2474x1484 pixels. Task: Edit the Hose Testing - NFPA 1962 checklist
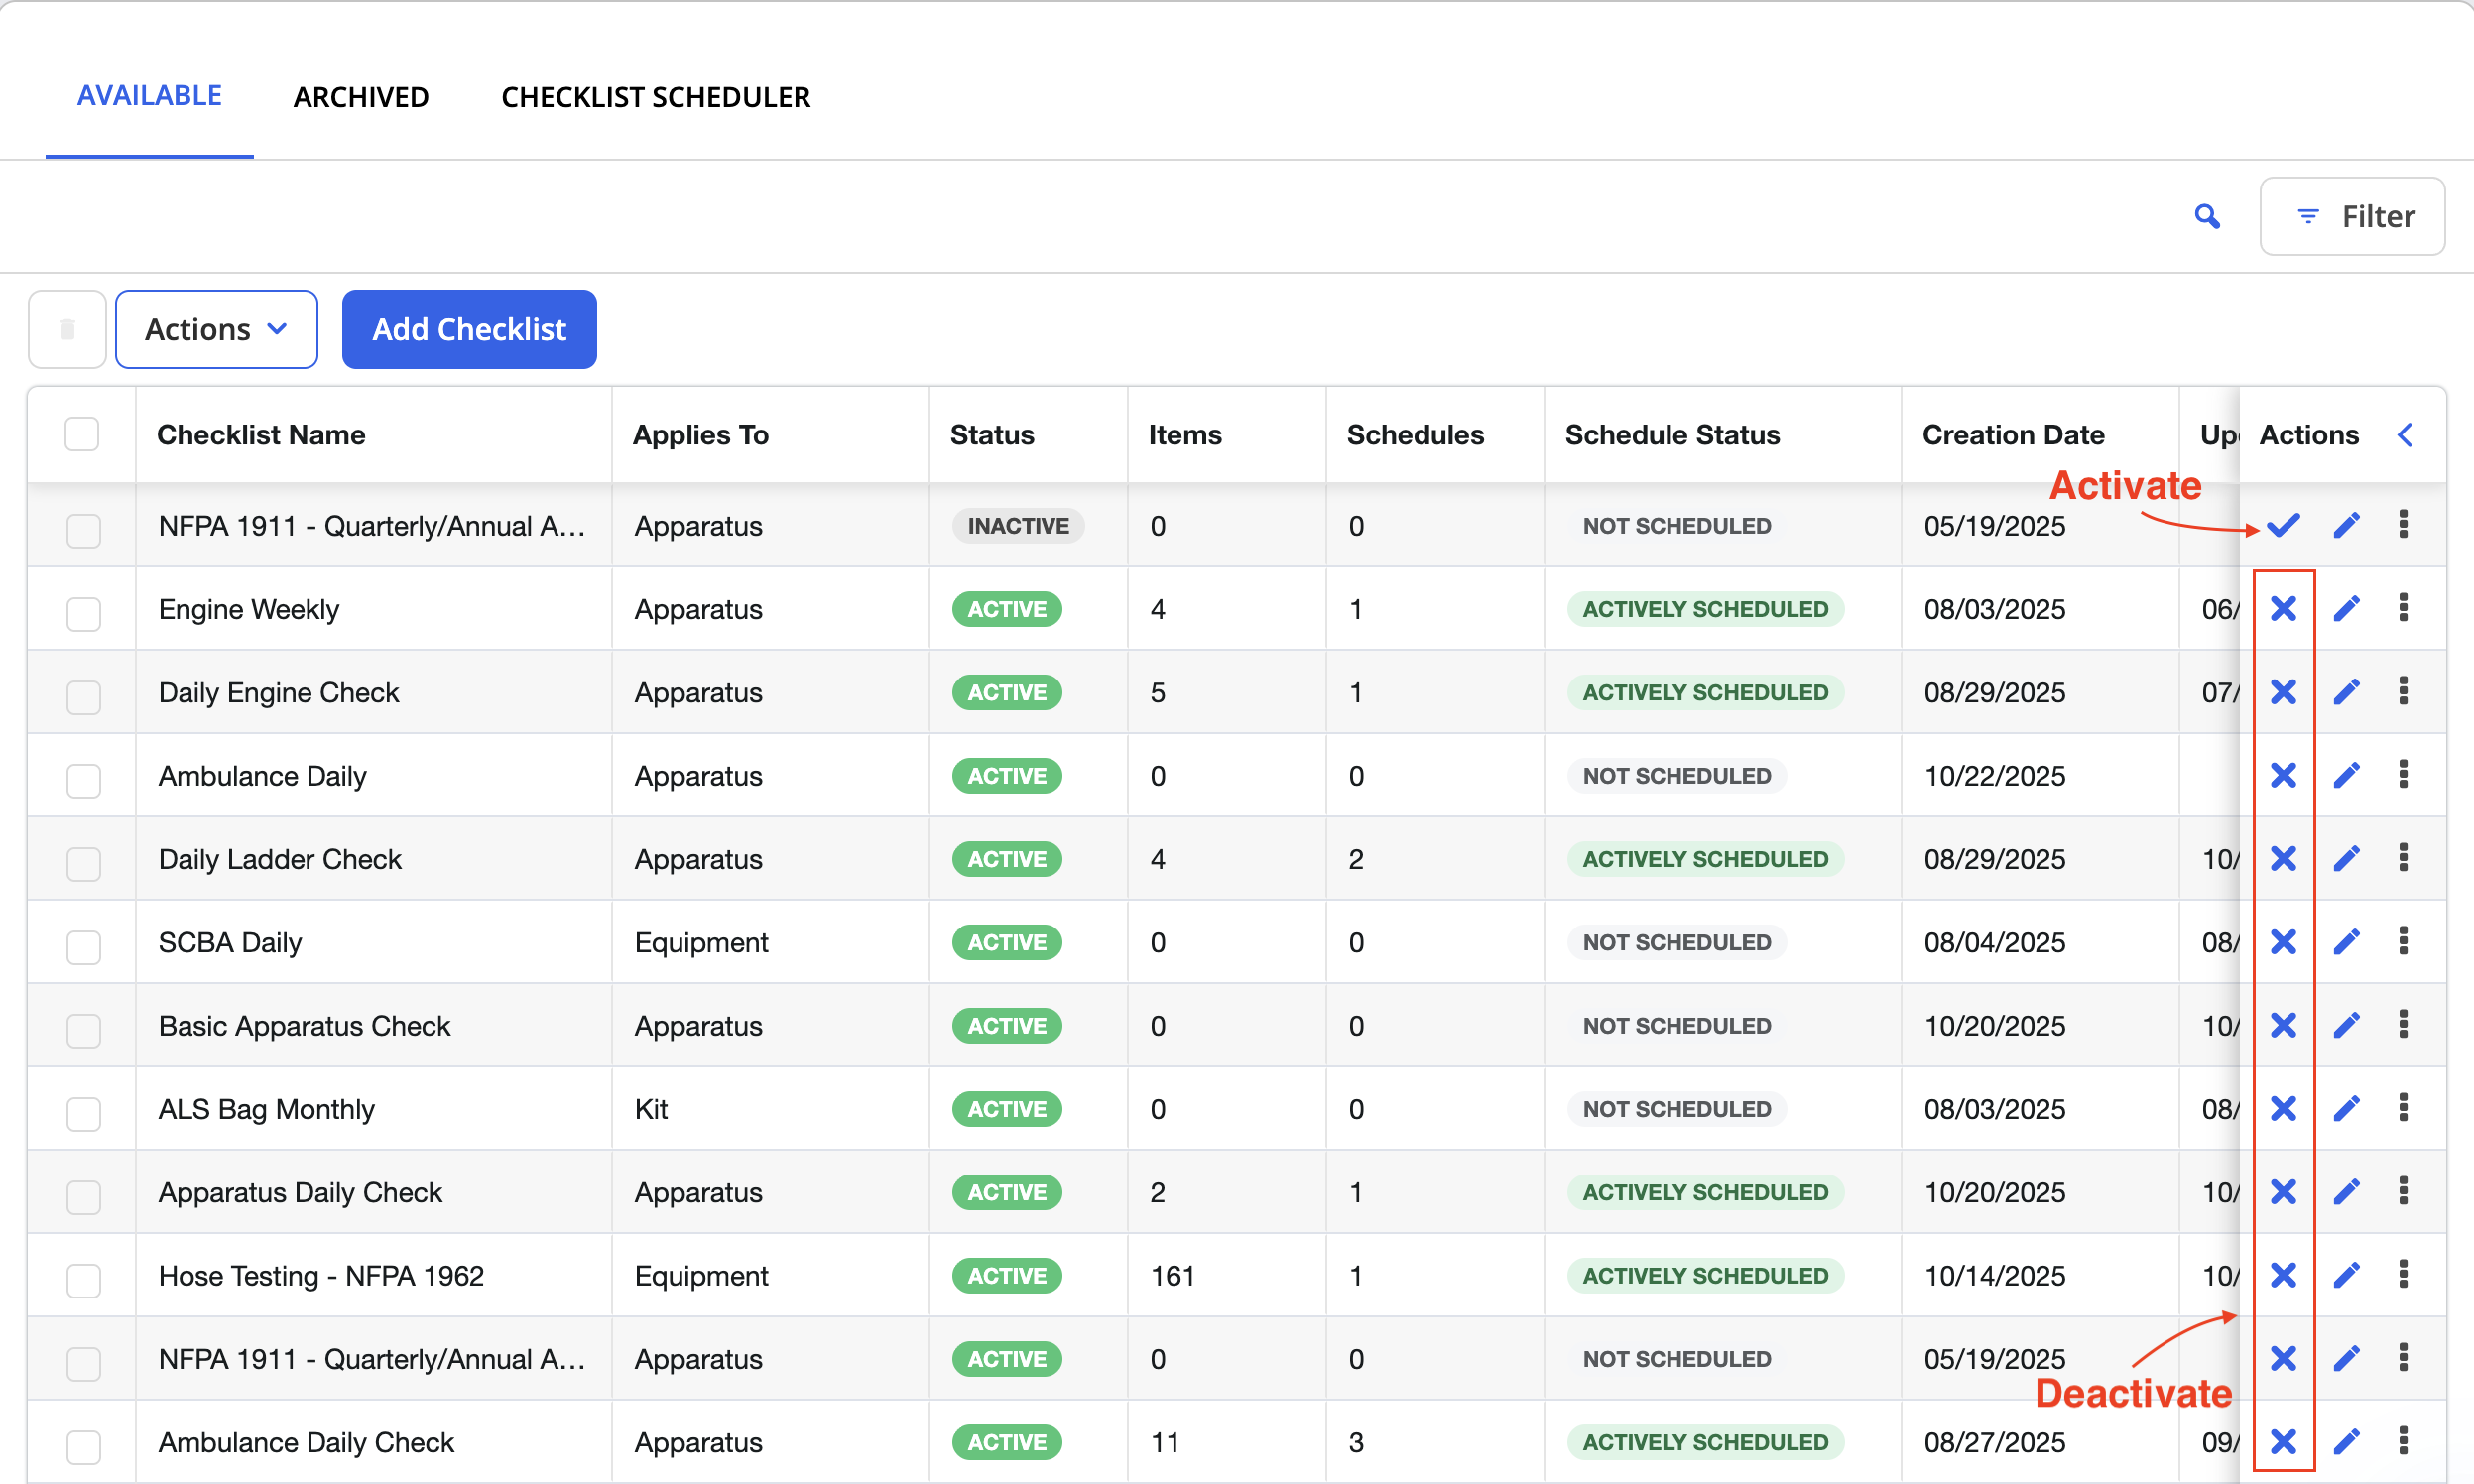pyautogui.click(x=2346, y=1275)
